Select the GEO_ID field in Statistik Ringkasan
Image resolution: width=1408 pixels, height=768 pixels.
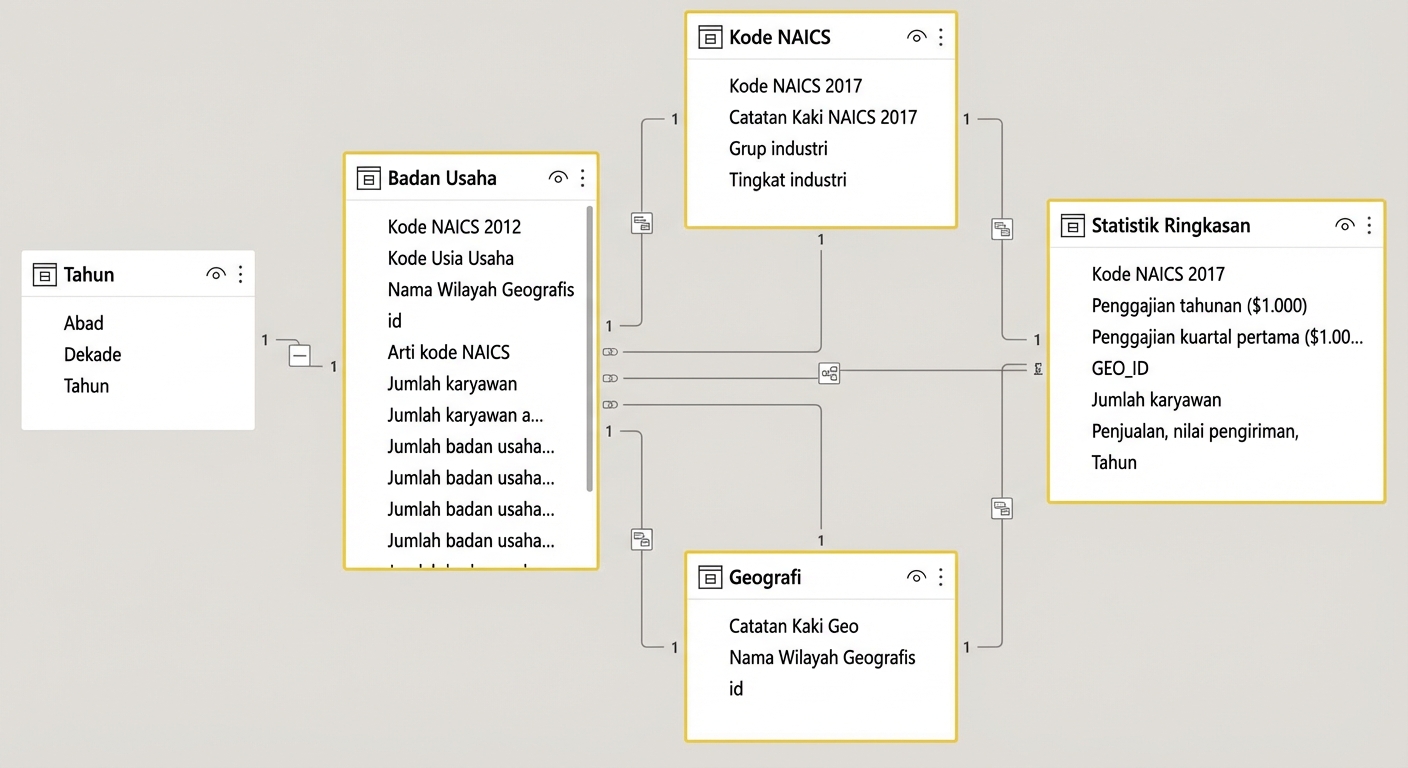(x=1120, y=368)
